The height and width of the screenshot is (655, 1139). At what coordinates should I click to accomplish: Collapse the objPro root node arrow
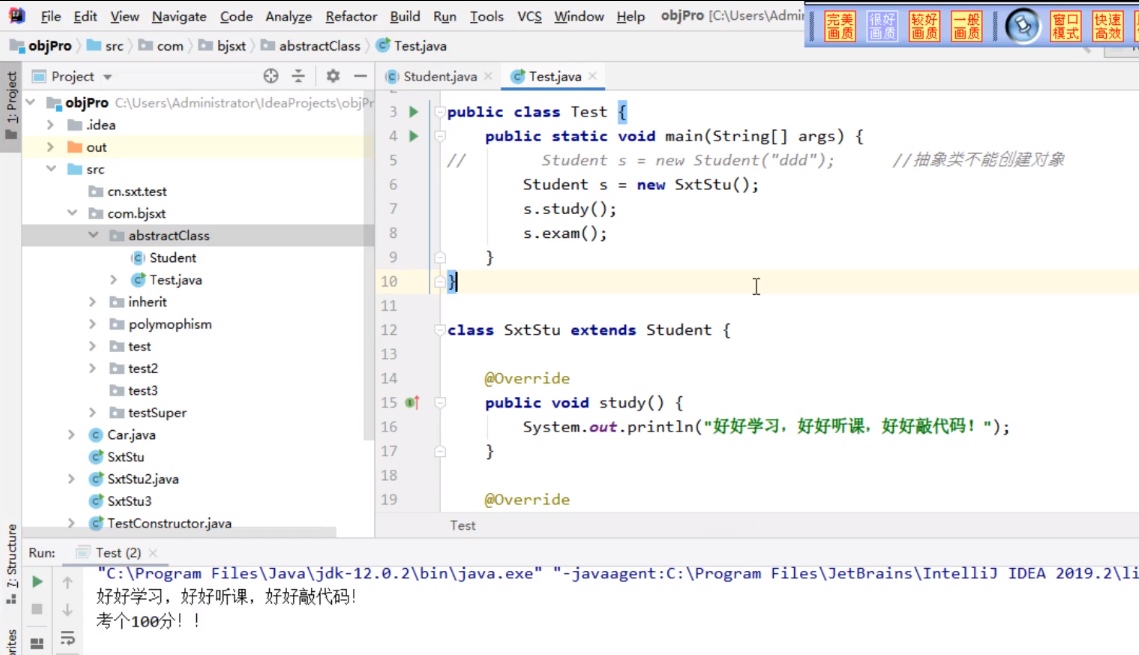[31, 102]
